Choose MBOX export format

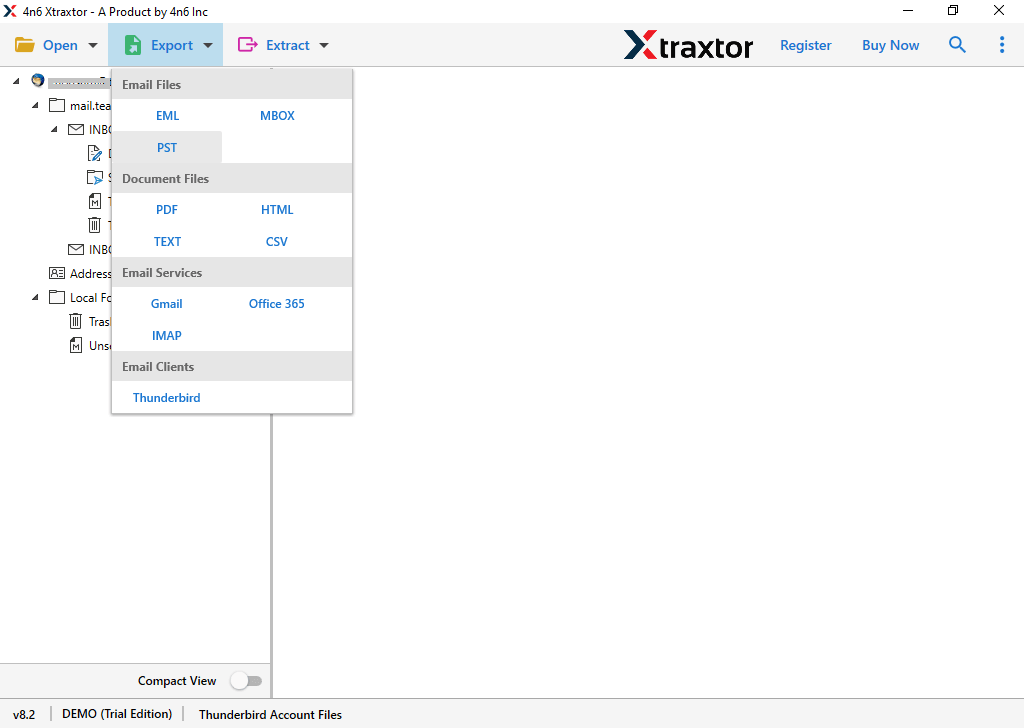click(x=277, y=116)
